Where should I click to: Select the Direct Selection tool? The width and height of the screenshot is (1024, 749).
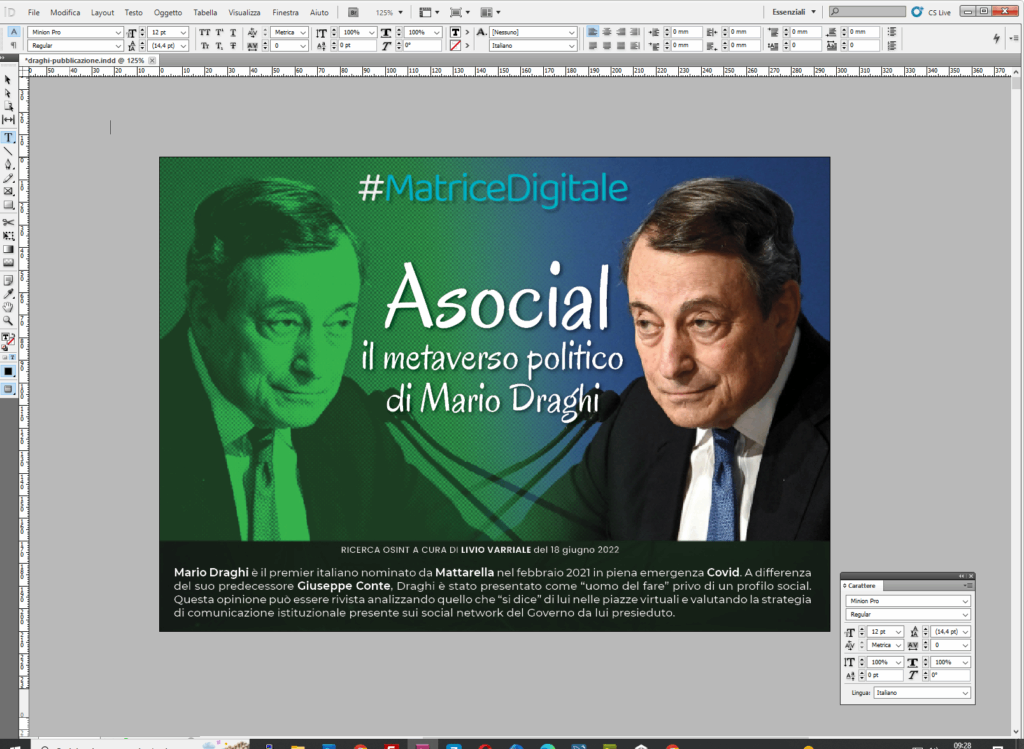8,93
